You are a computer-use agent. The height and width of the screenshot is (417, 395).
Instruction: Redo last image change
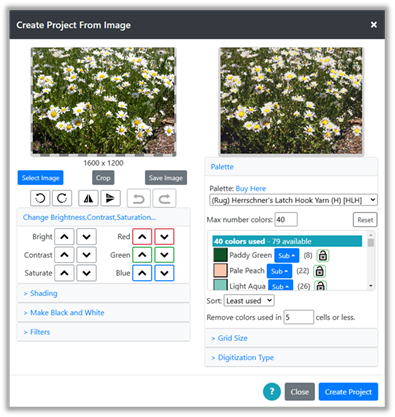point(164,199)
